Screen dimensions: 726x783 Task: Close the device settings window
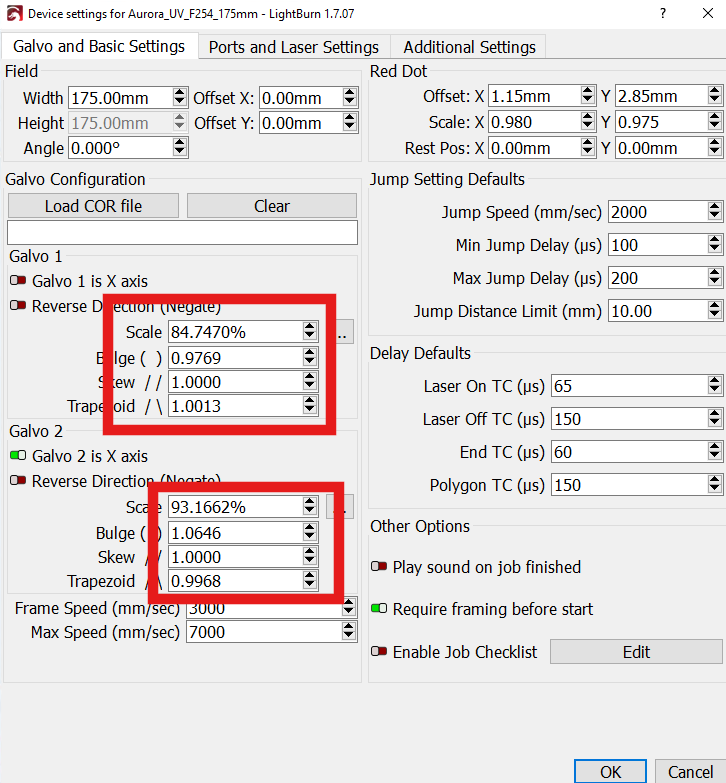tap(708, 13)
